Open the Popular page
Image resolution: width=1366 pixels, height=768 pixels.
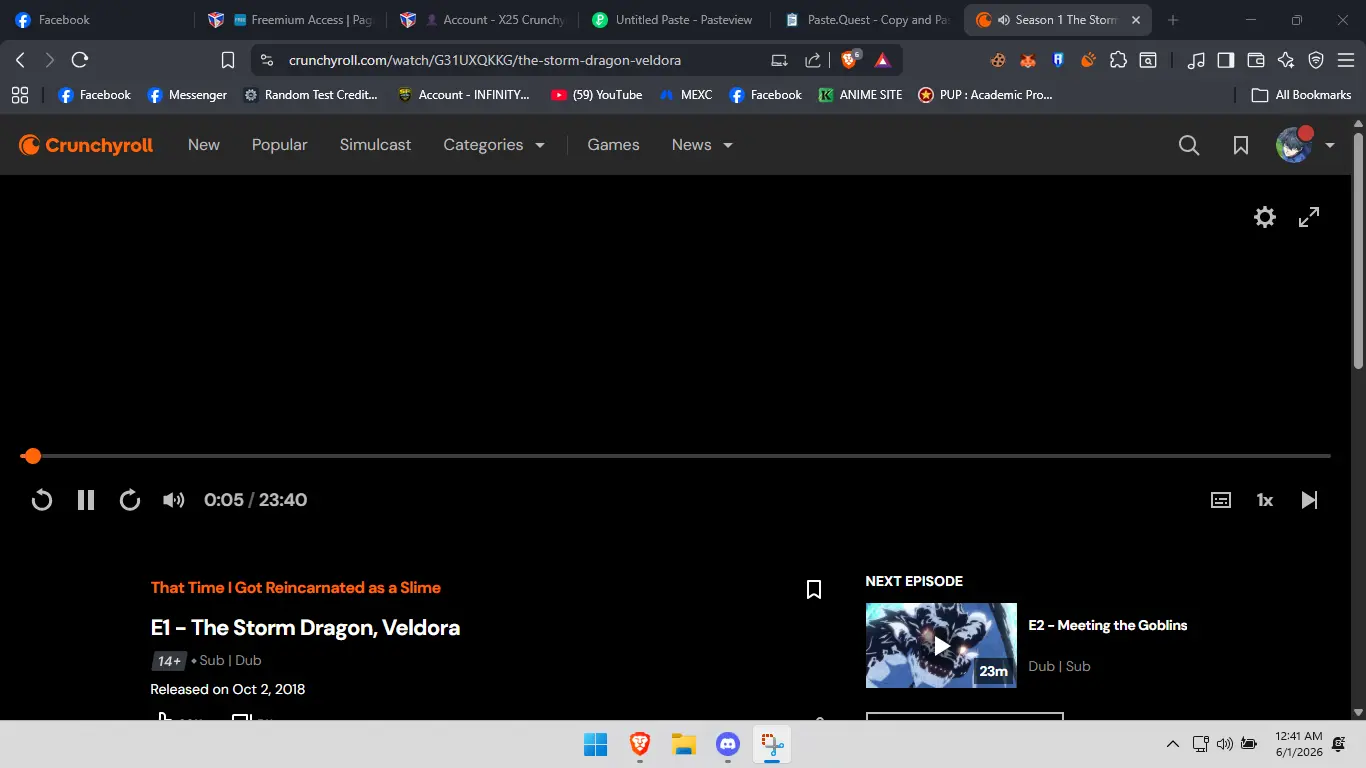point(280,145)
